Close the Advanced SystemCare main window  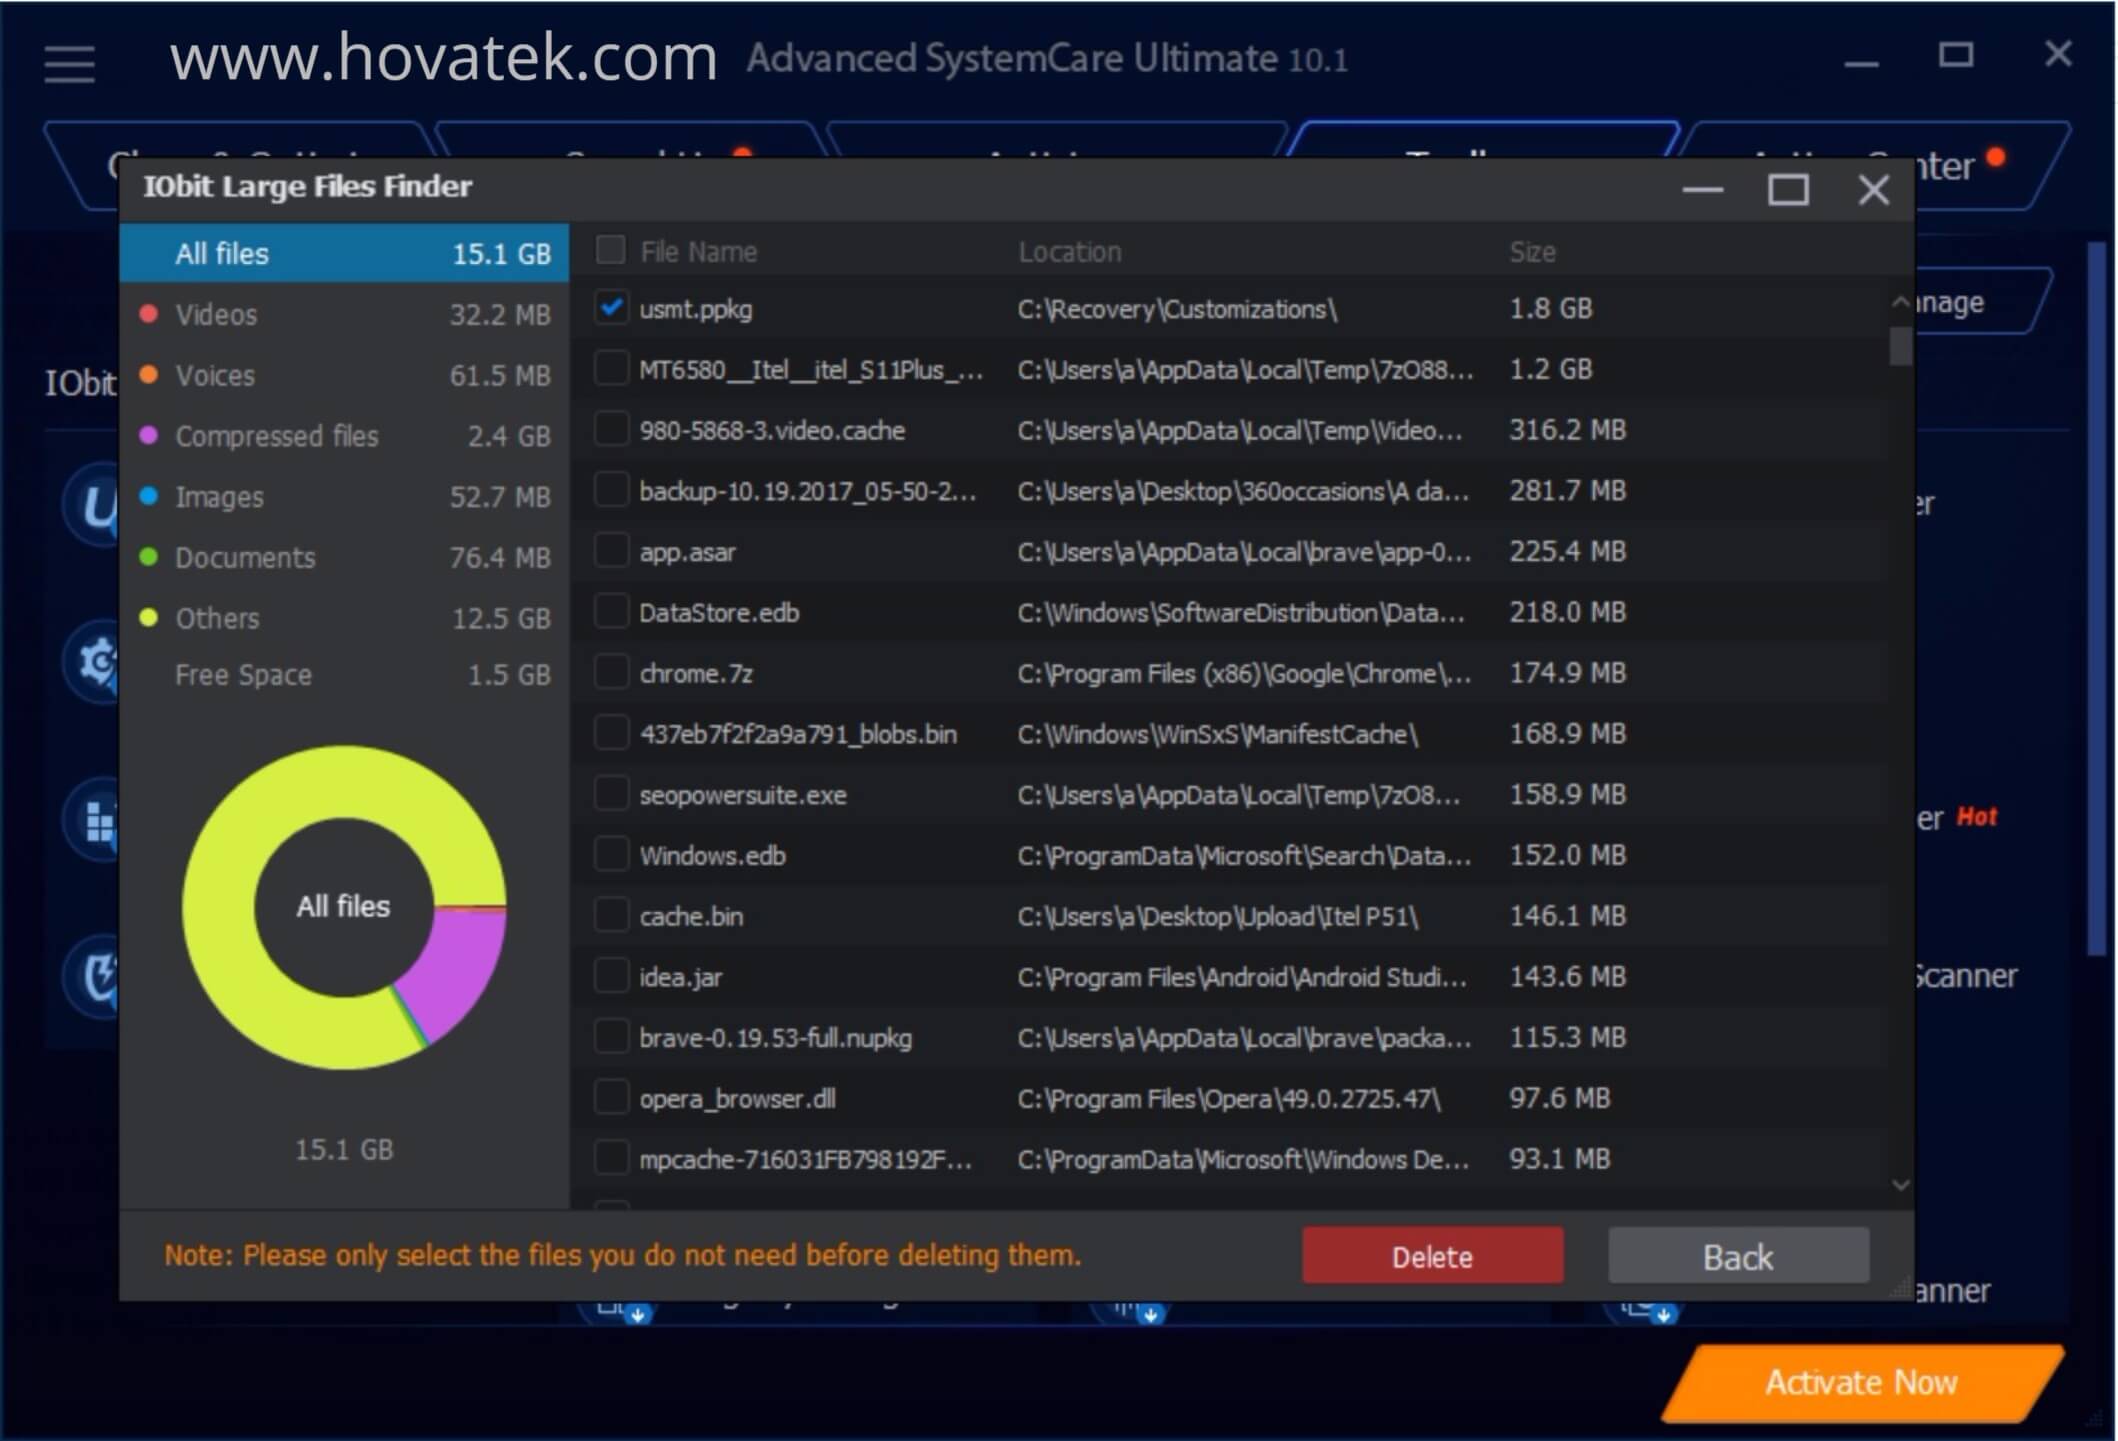[x=2058, y=53]
